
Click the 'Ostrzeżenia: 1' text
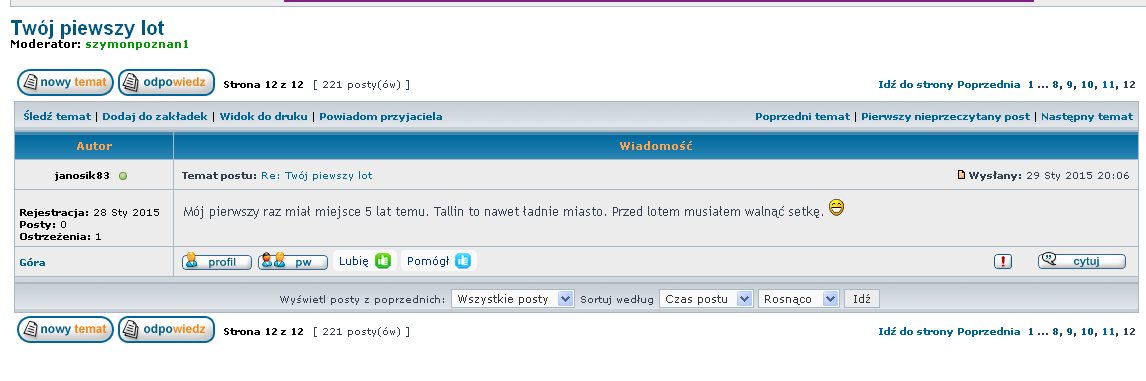click(60, 237)
